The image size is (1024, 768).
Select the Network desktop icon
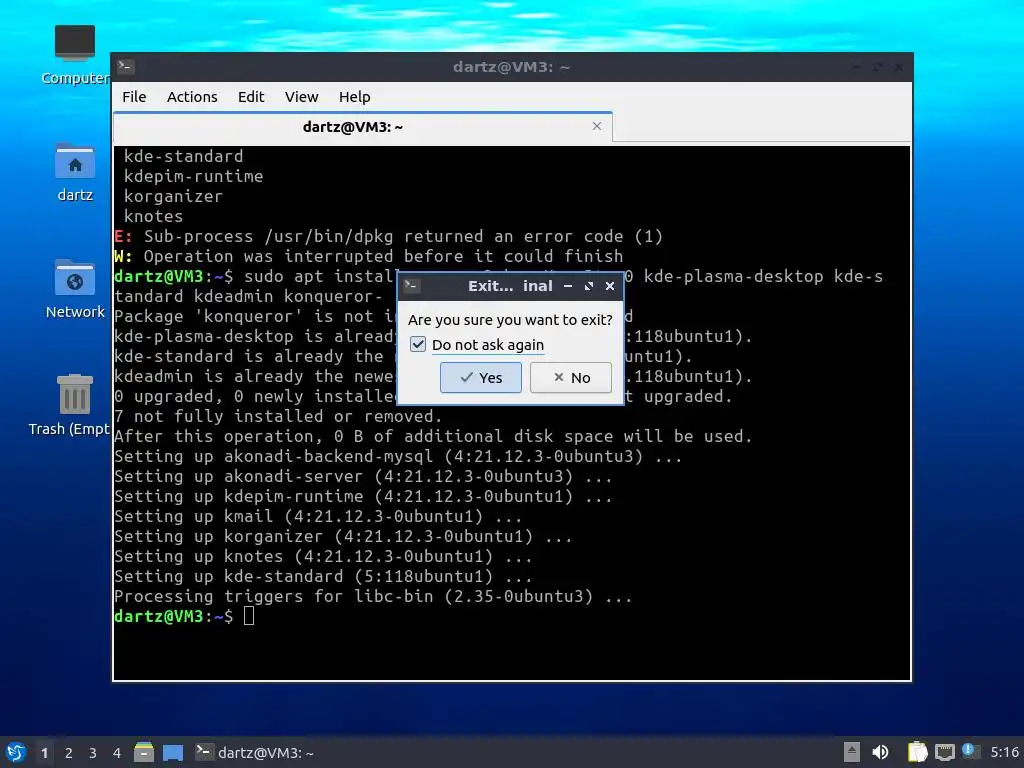[74, 289]
